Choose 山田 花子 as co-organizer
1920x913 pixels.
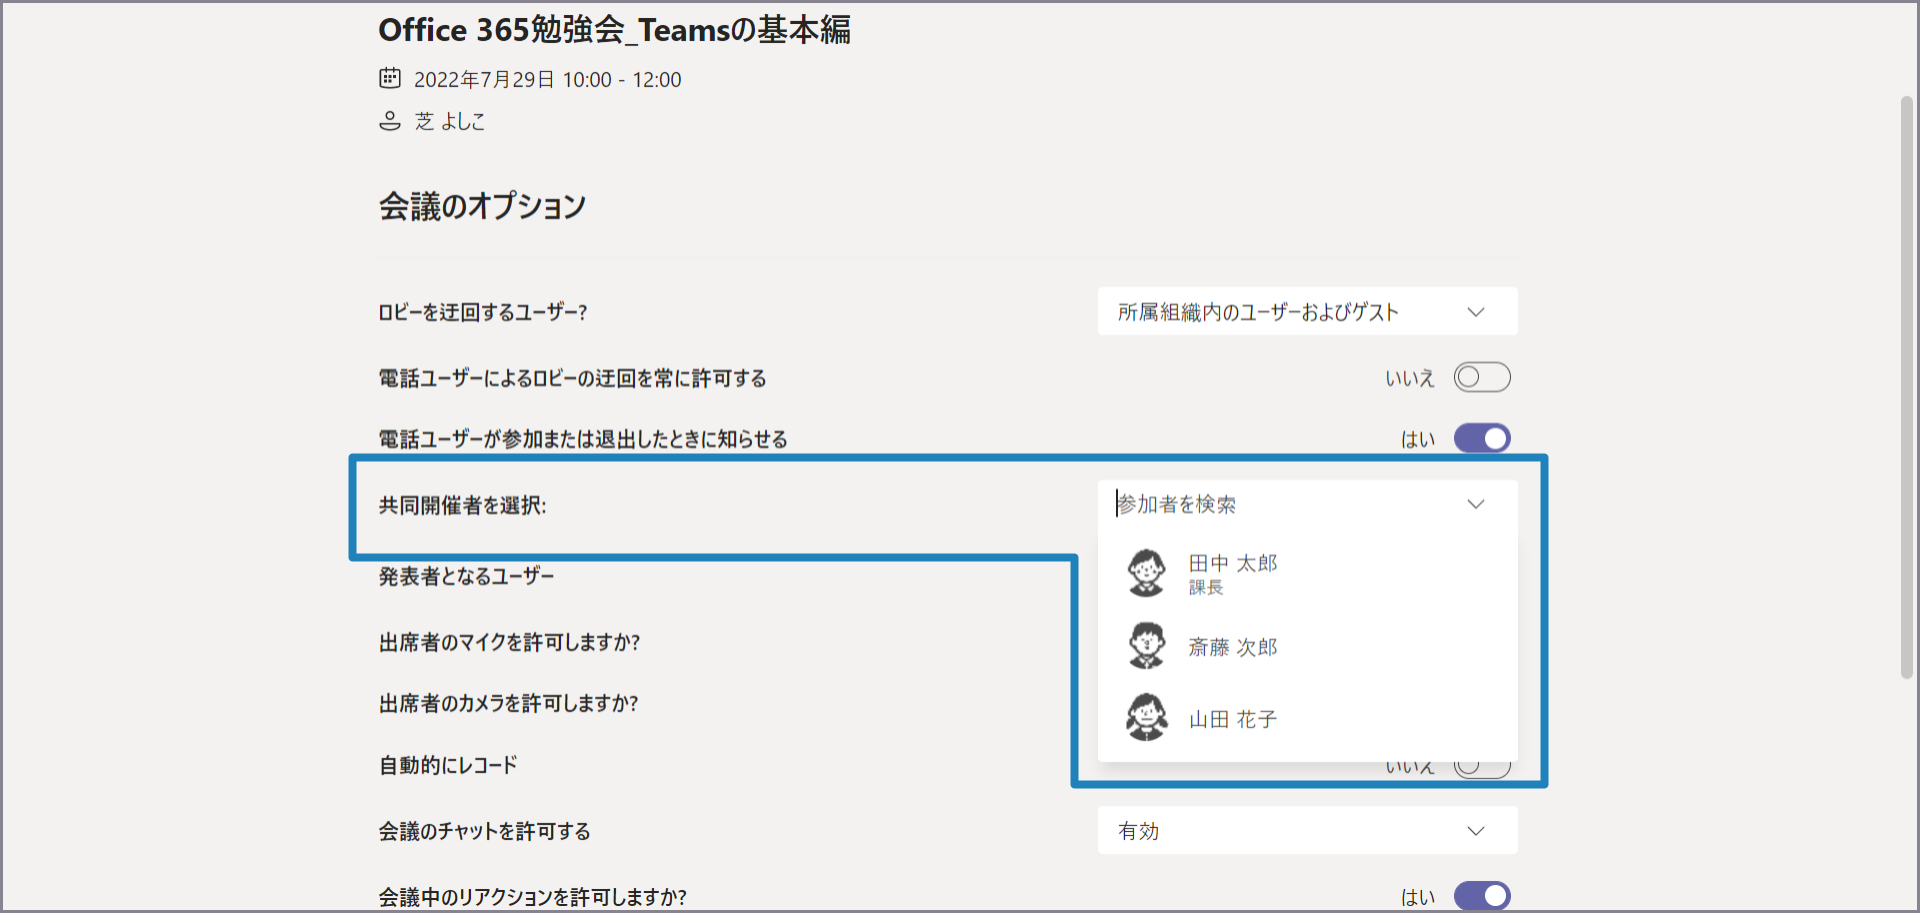tap(1307, 718)
